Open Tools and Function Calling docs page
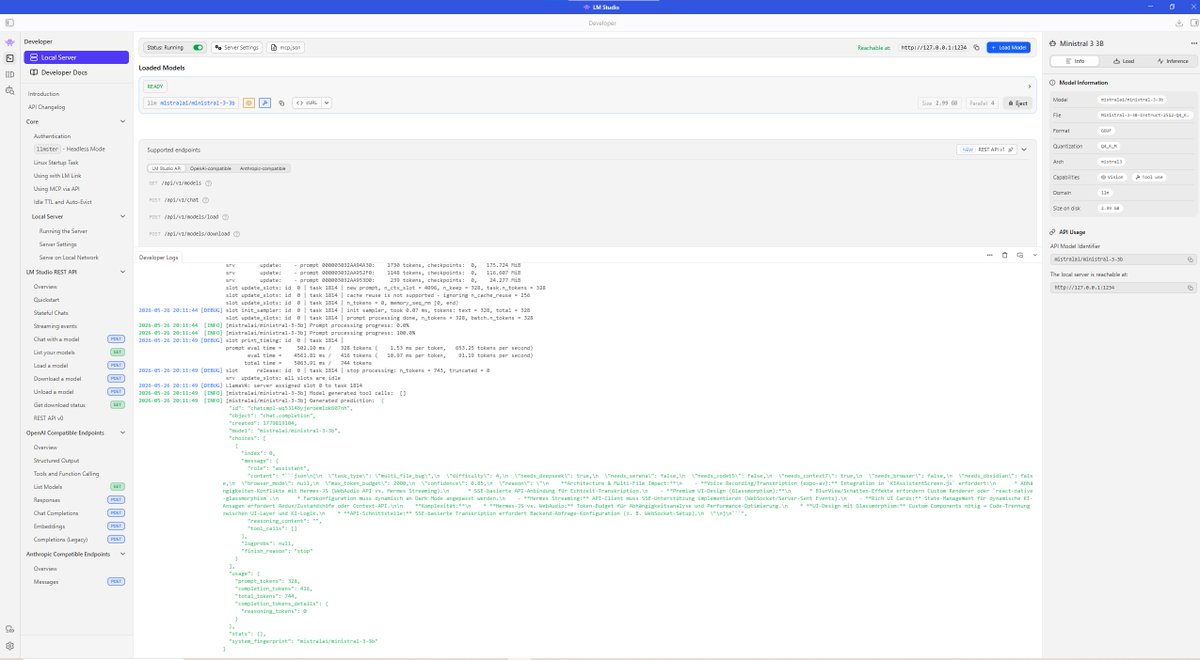This screenshot has height=660, width=1200. (x=66, y=473)
